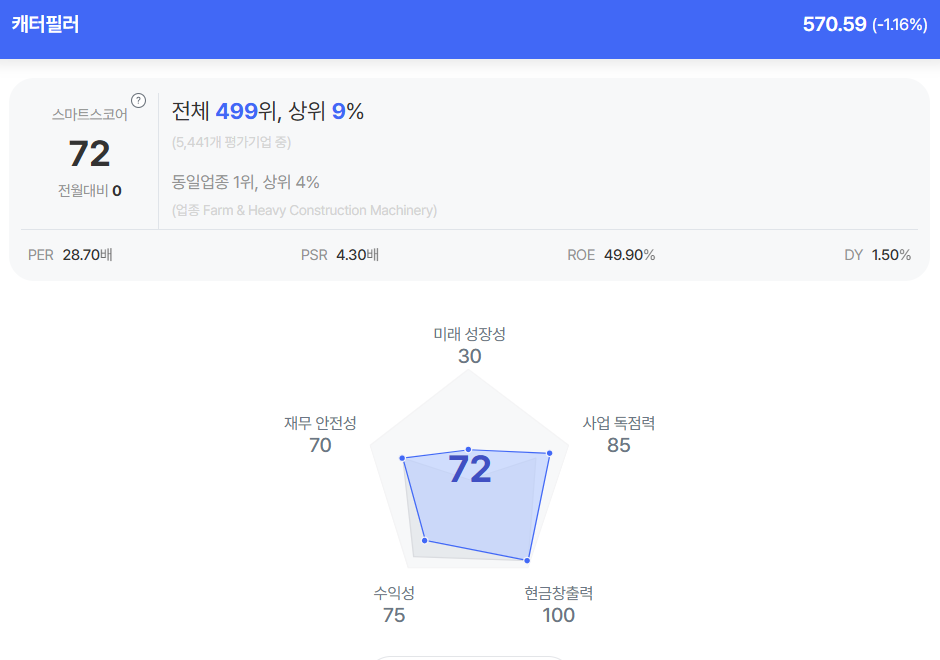Click the 72 score in the radar center
Viewport: 940px width, 660px height.
[x=469, y=470]
